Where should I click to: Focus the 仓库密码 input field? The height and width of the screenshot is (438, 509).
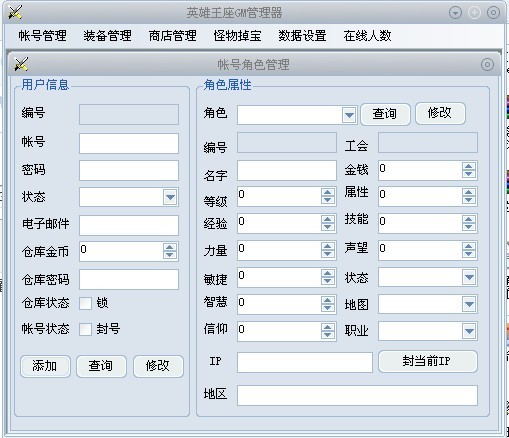(129, 279)
